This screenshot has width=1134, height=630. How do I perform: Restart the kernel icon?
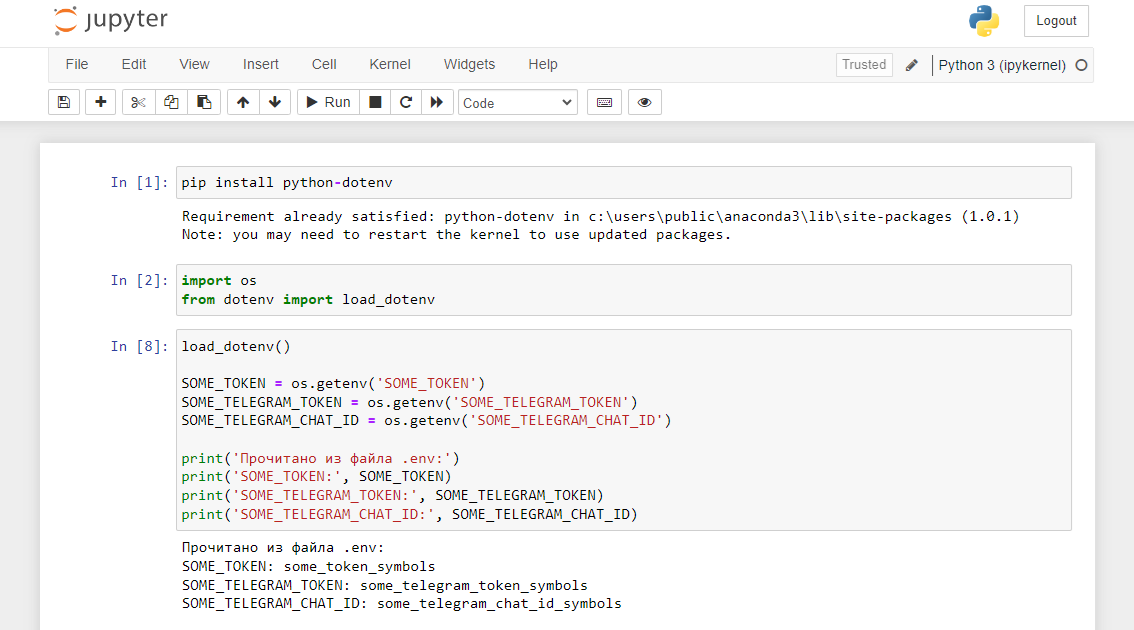tap(406, 102)
